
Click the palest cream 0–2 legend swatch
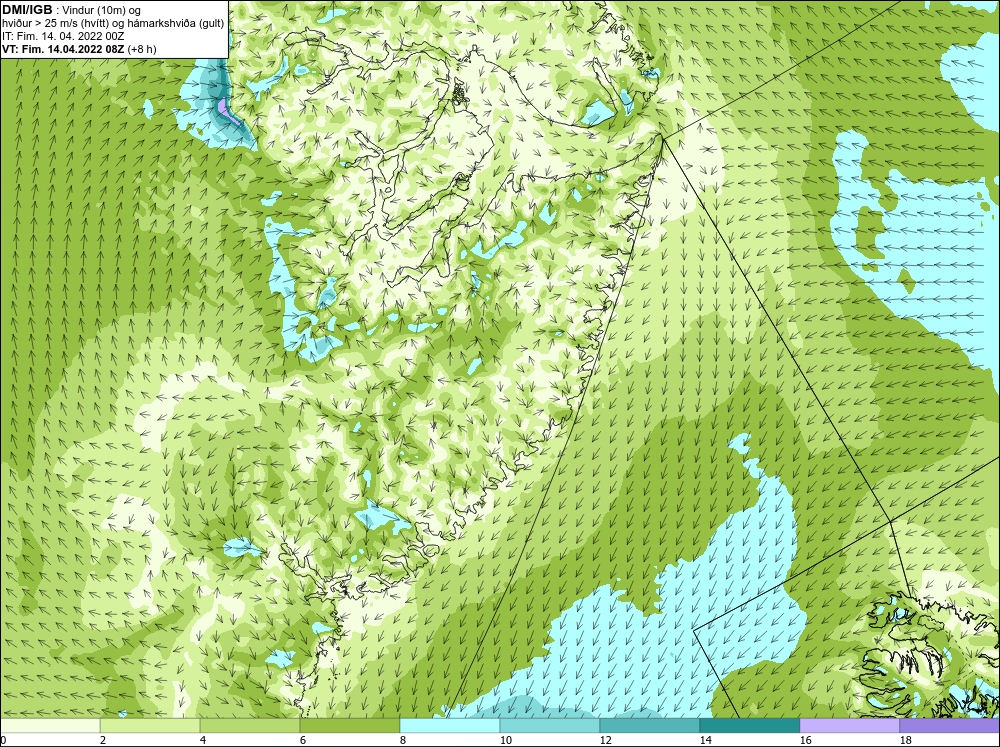(50, 726)
